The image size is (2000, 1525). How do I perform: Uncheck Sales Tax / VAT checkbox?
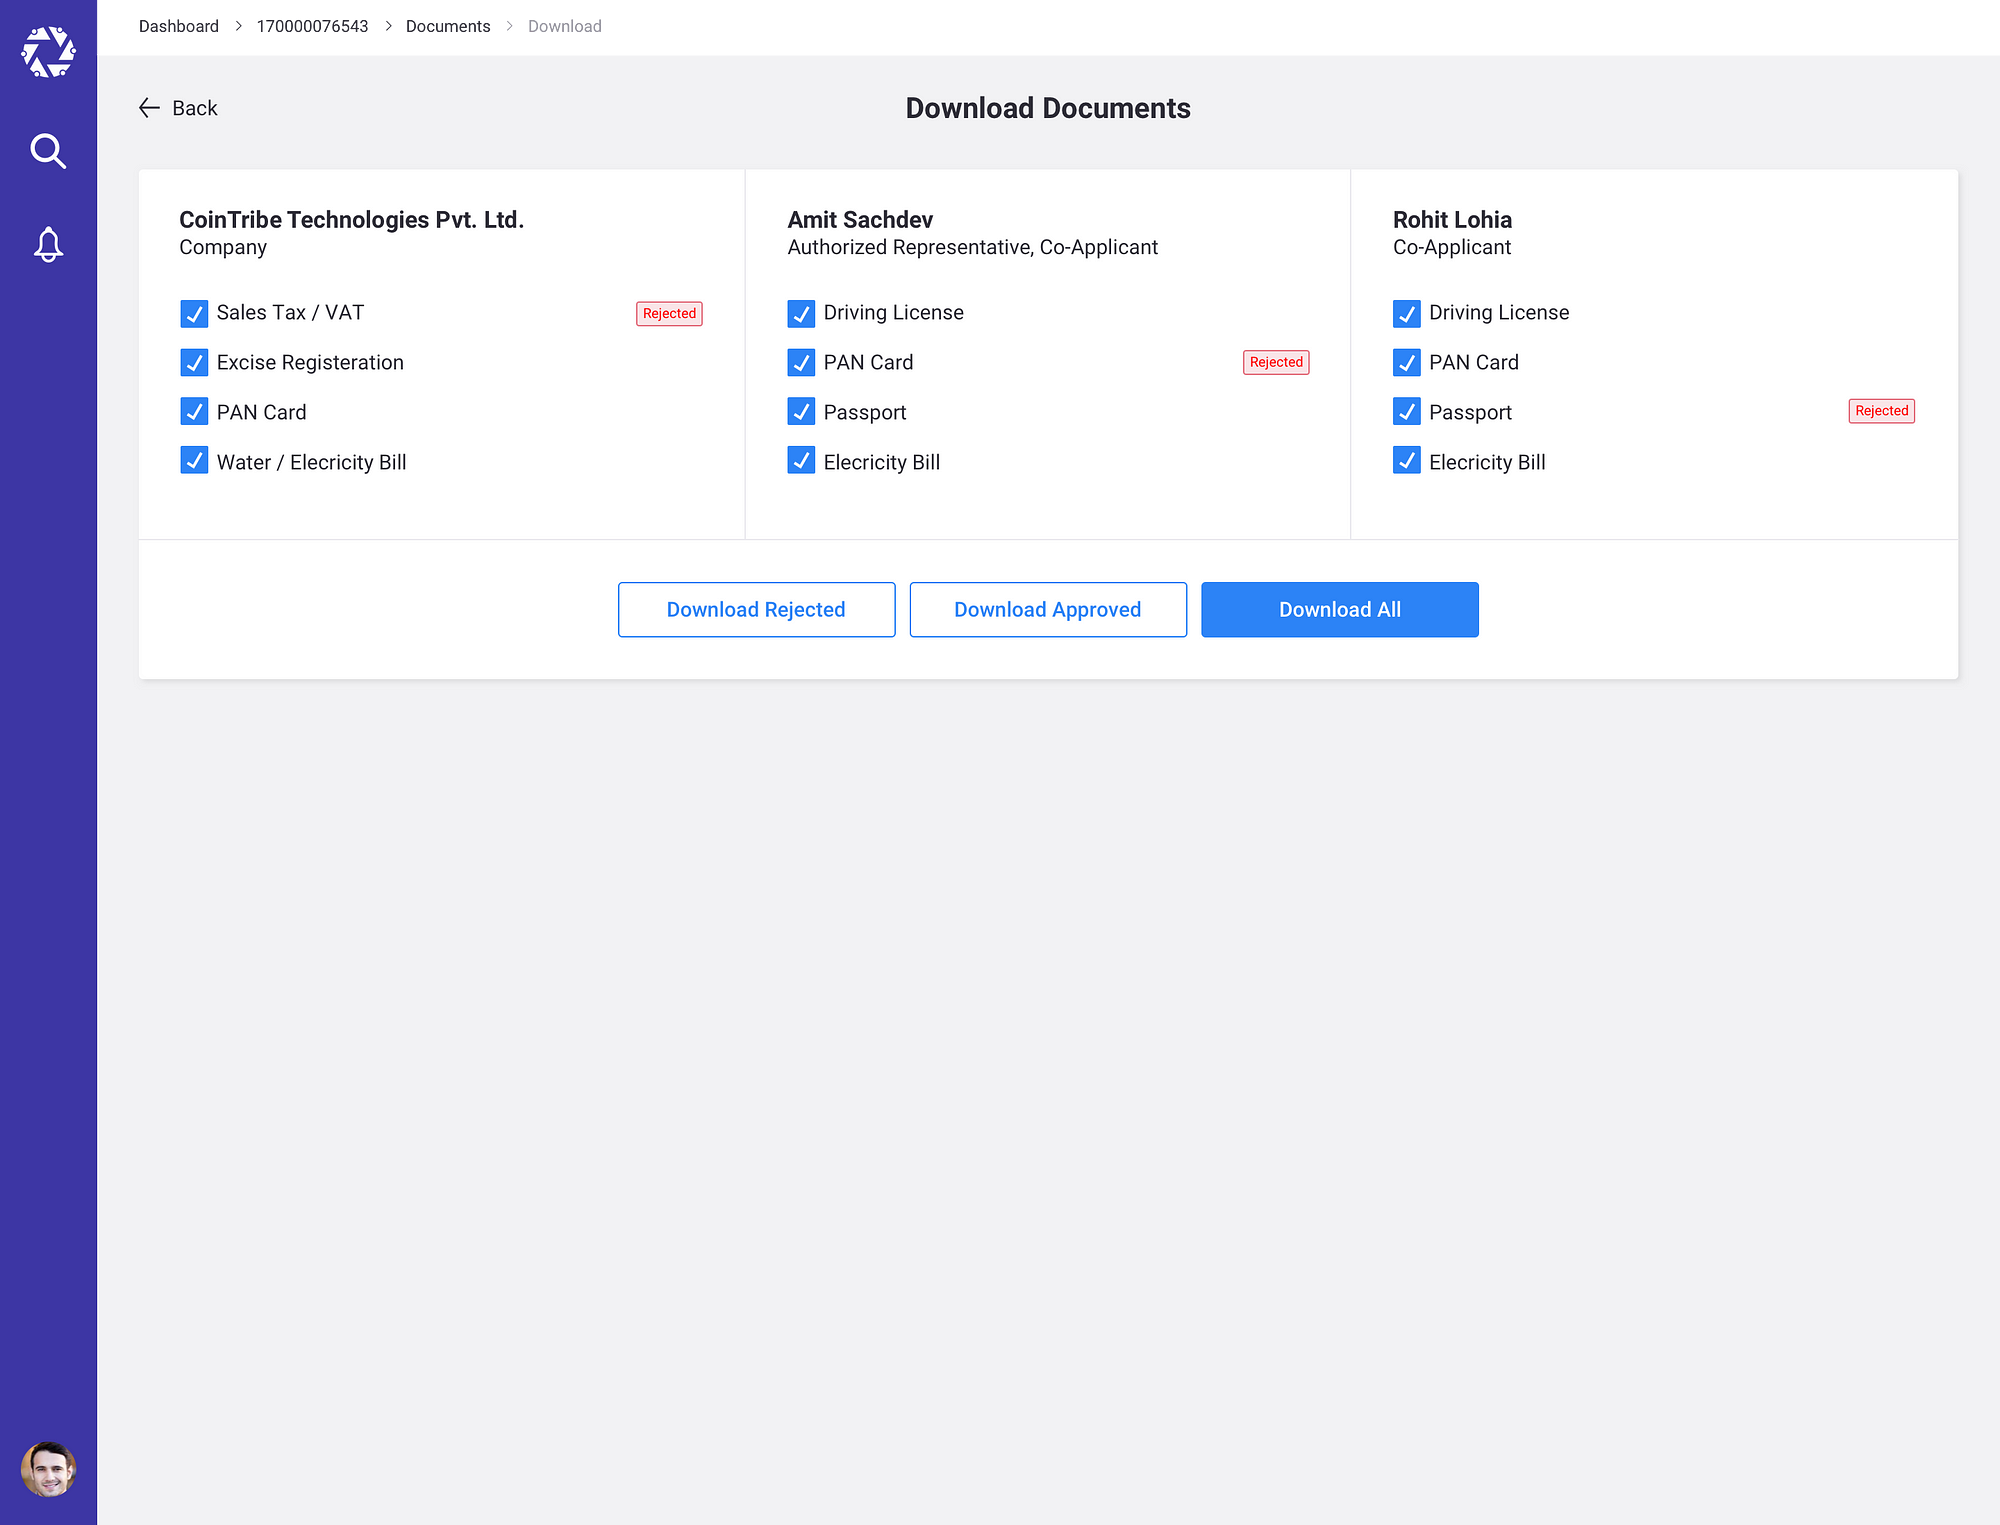194,313
